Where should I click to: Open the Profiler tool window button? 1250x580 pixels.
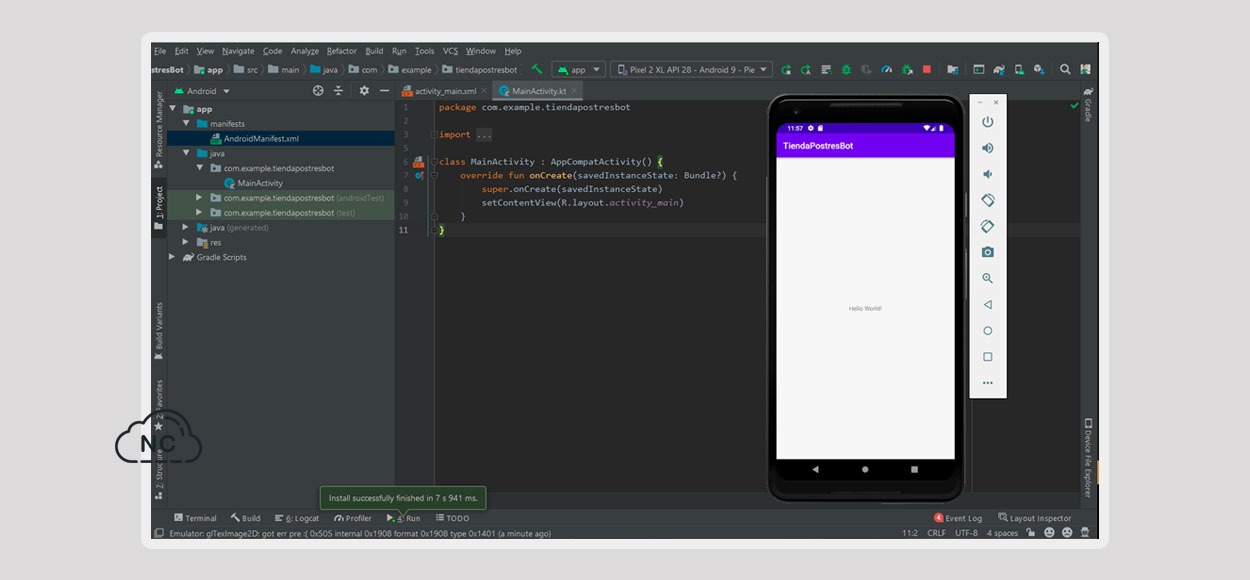tap(353, 518)
